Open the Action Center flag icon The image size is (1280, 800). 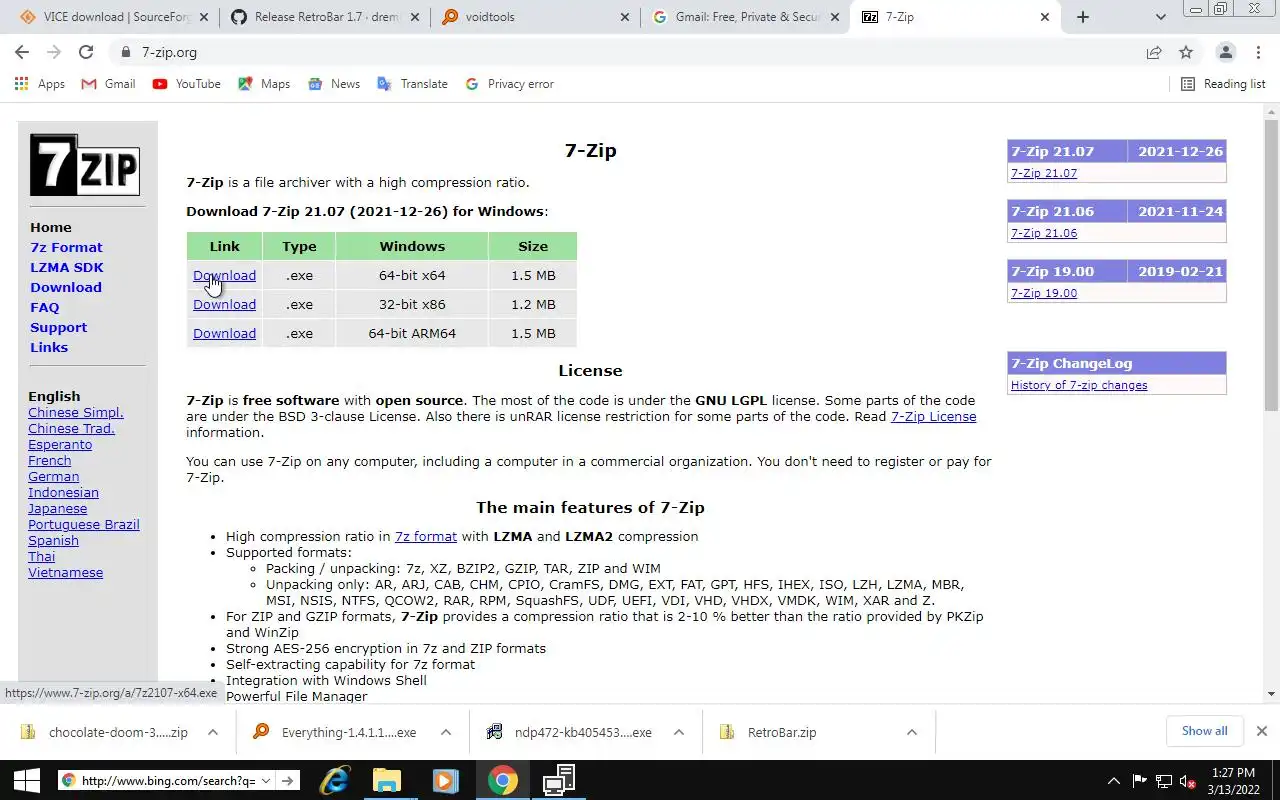click(x=1139, y=781)
